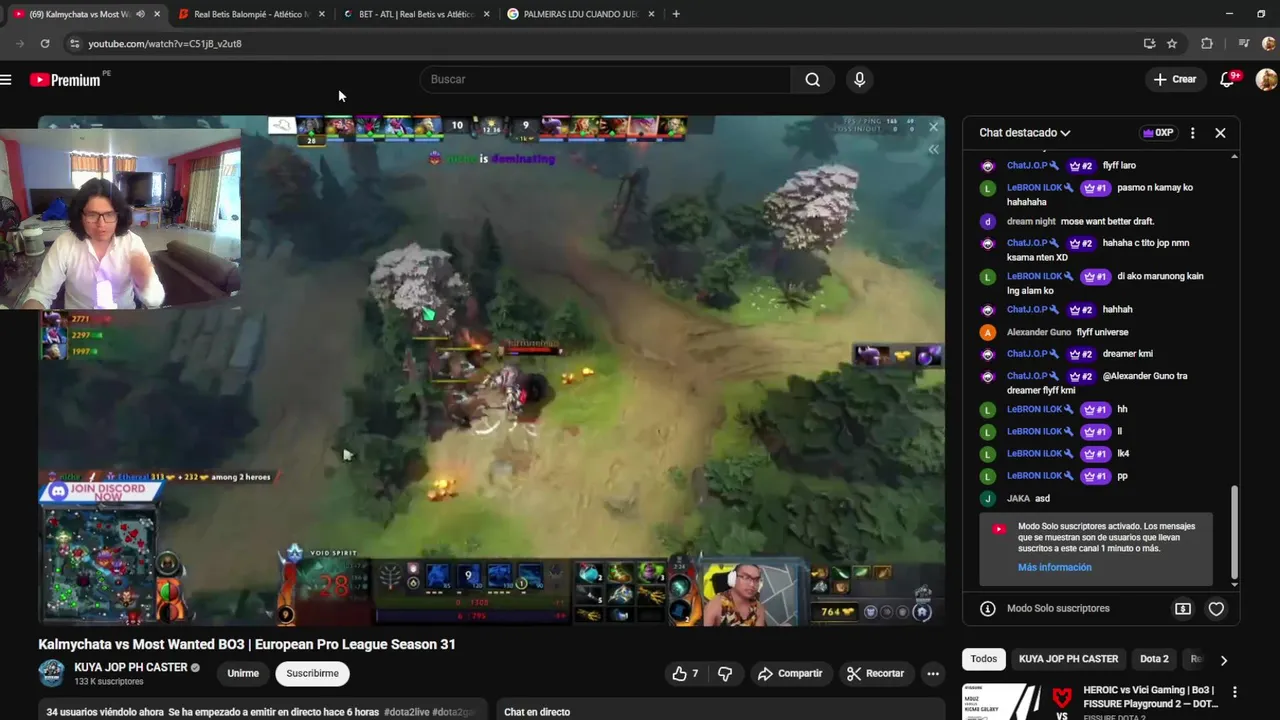Share the video via Compartir
This screenshot has height=720, width=1280.
coord(790,674)
